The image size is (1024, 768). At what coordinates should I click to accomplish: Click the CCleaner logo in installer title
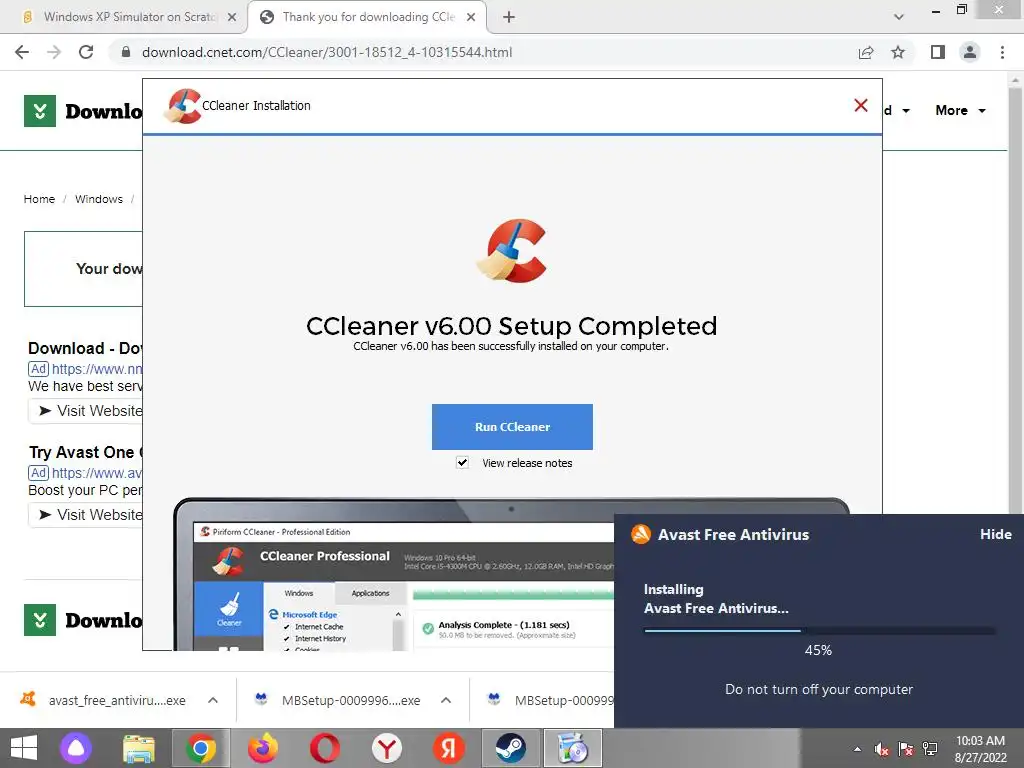182,106
